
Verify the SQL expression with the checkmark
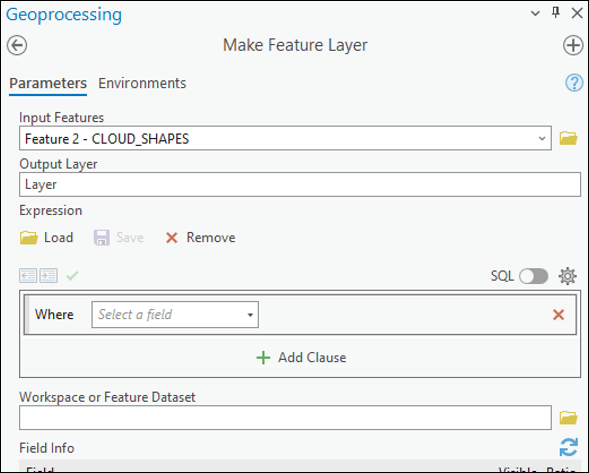72,276
